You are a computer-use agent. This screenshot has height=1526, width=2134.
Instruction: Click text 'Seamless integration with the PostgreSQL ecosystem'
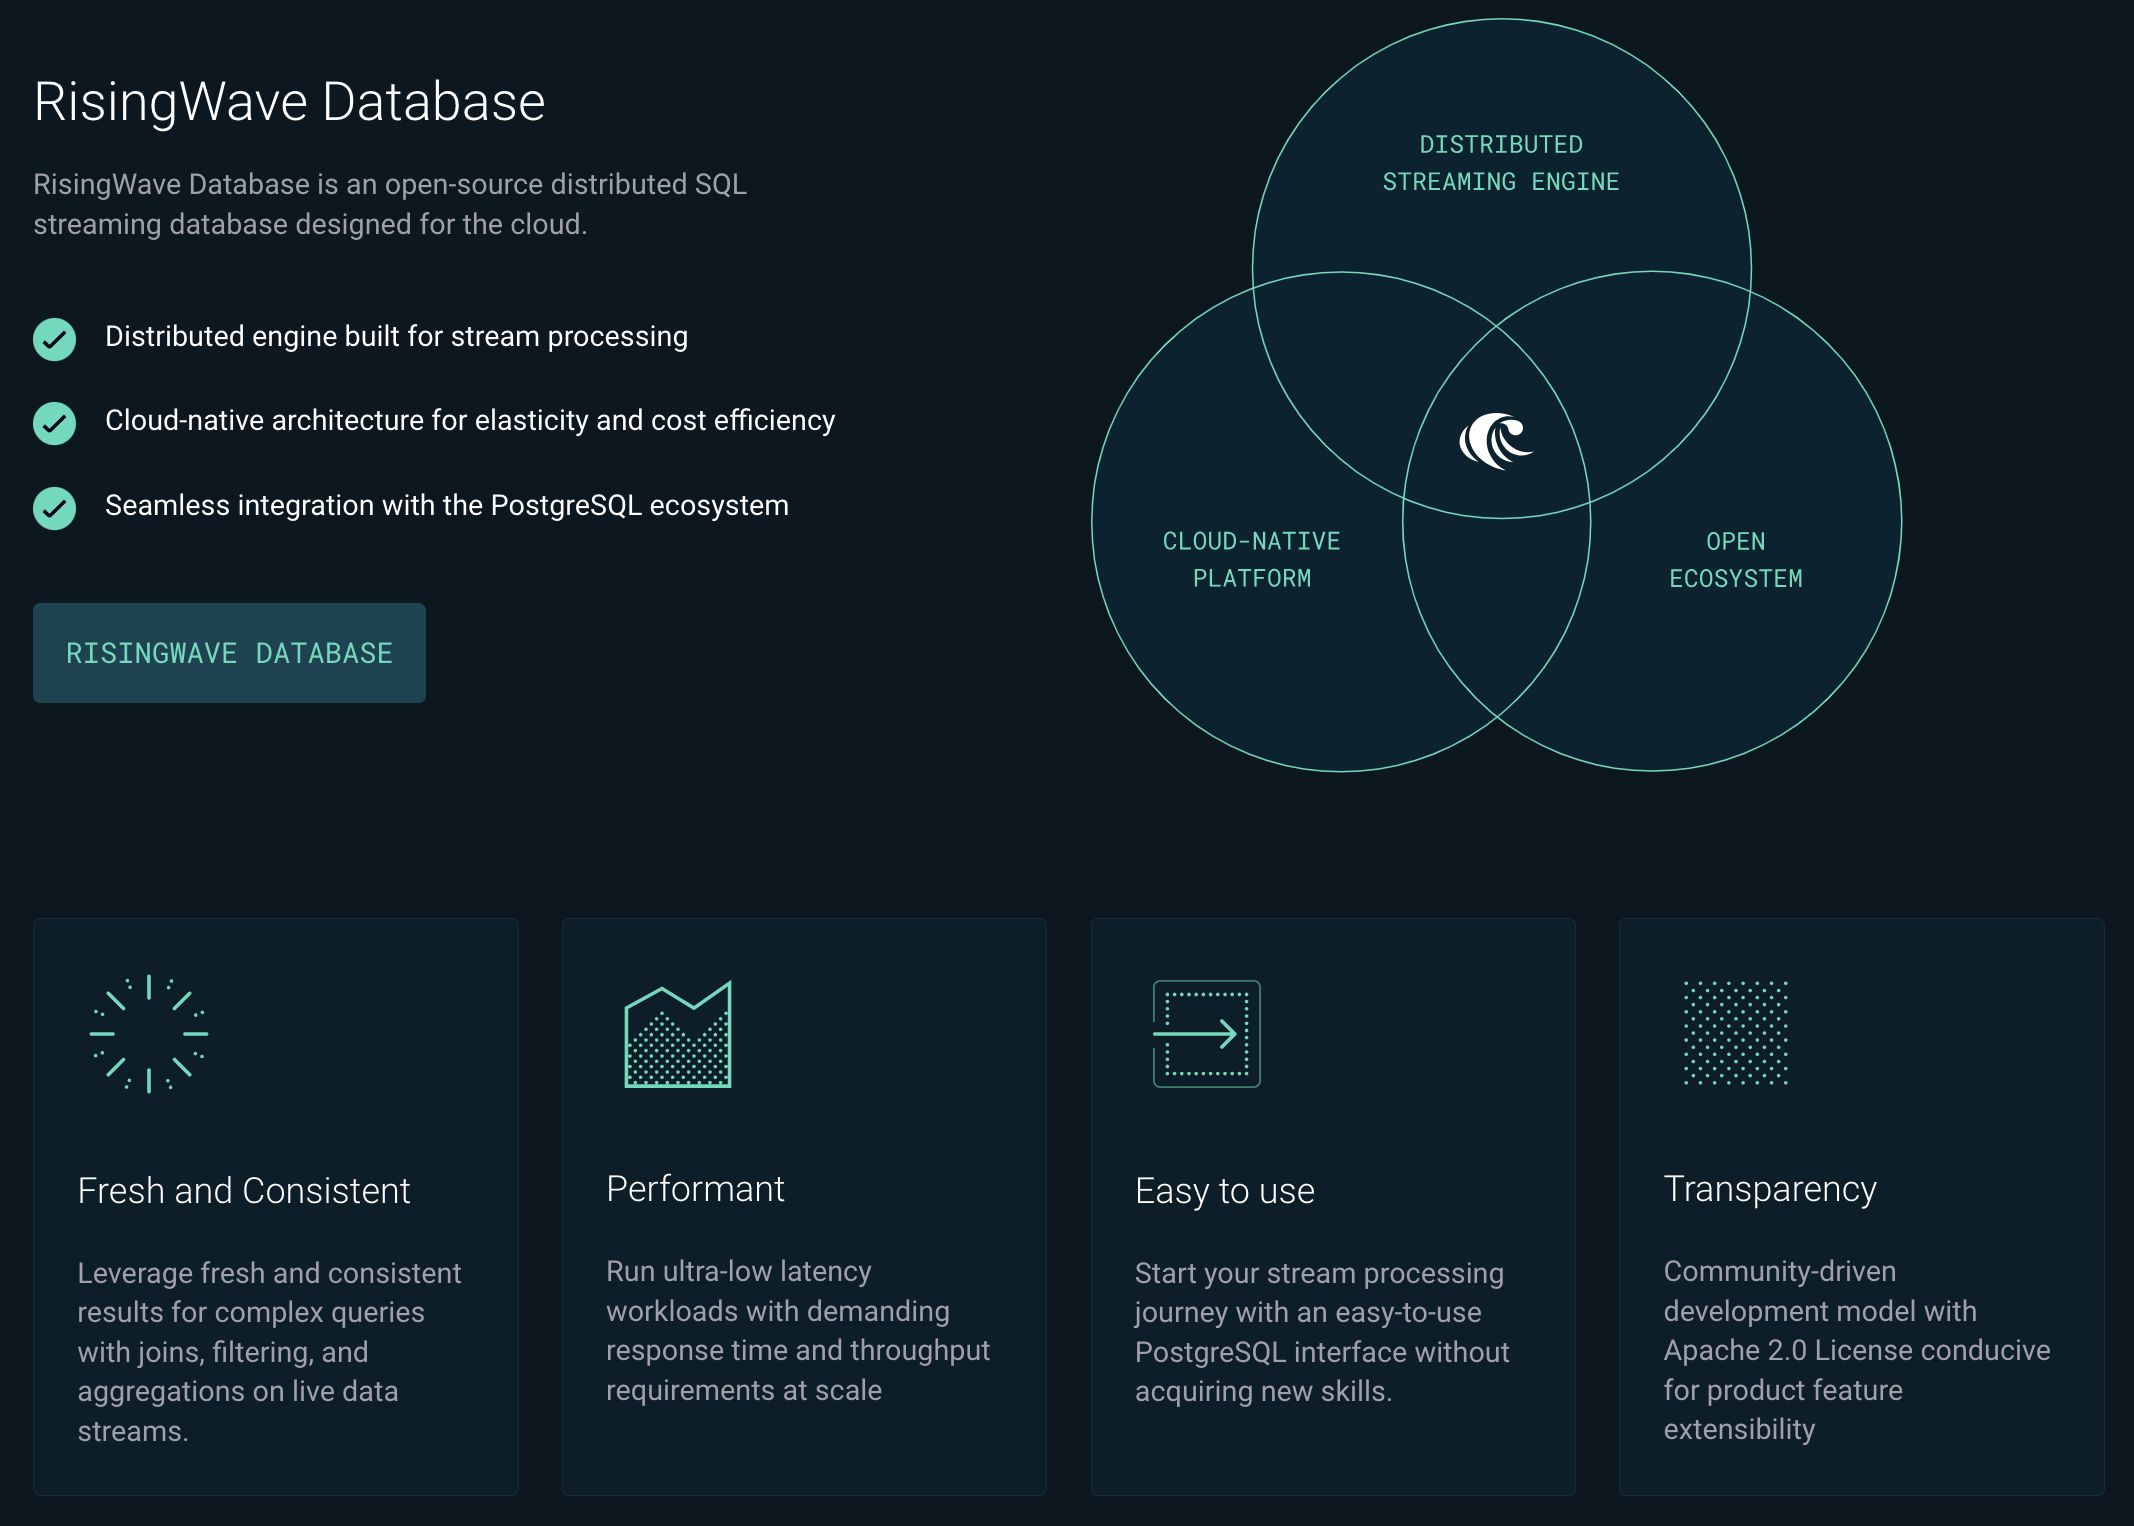point(447,505)
